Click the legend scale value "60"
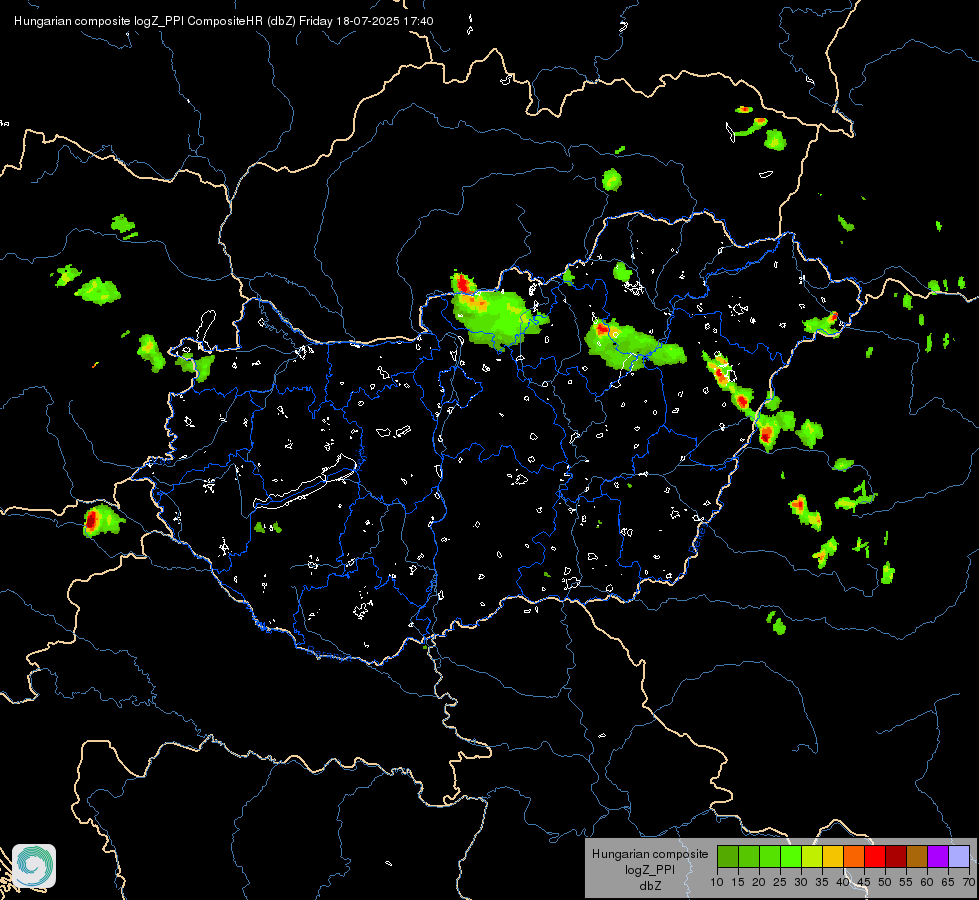 (927, 882)
